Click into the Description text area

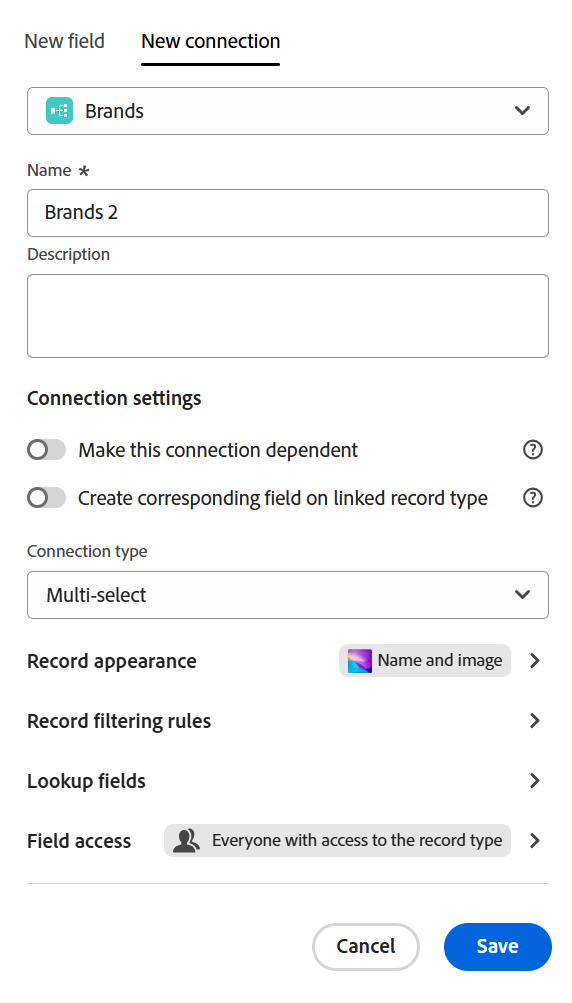click(x=288, y=316)
